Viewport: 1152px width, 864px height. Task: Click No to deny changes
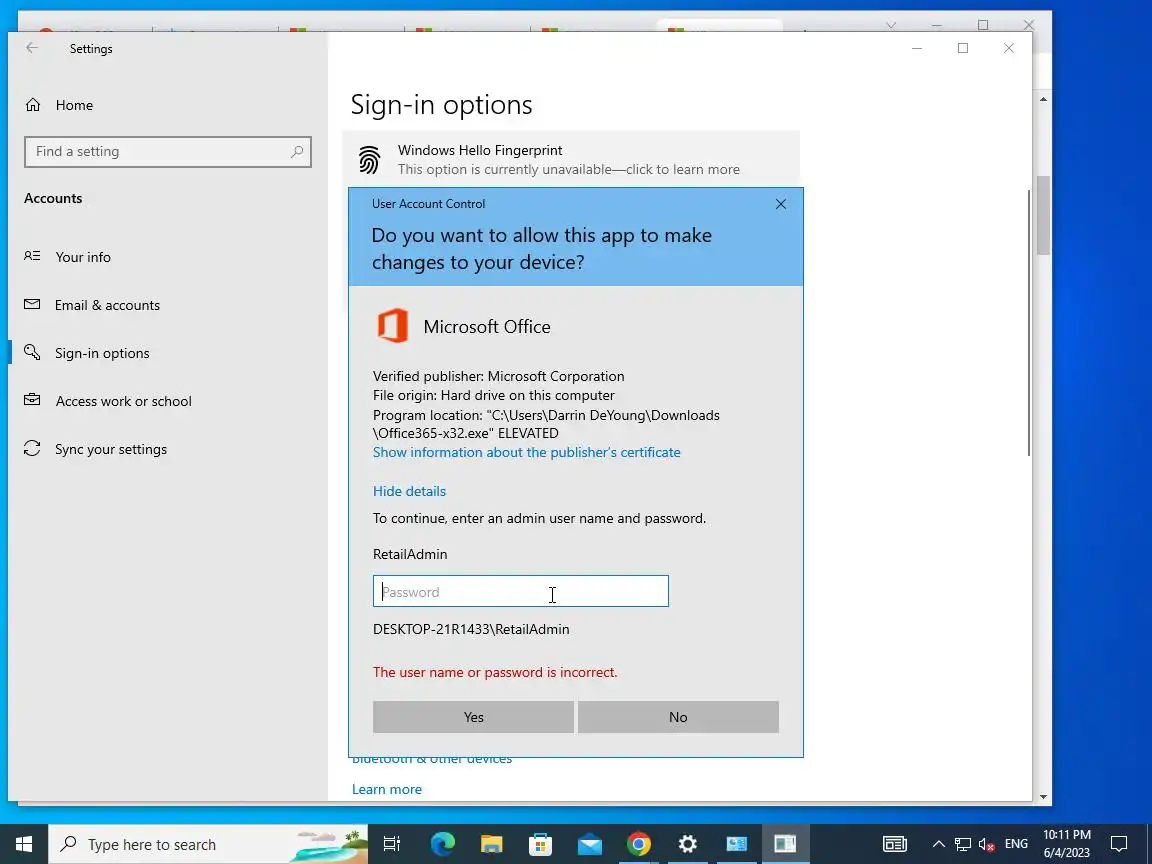click(x=678, y=717)
